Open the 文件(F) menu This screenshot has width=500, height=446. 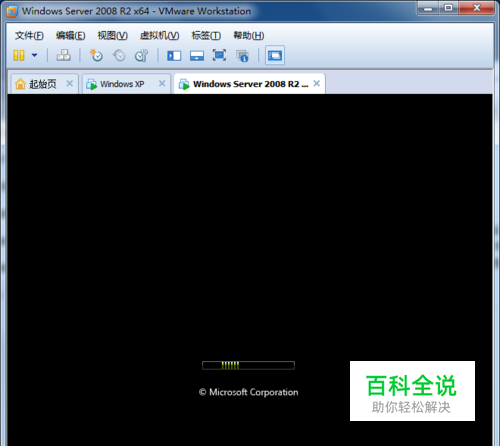tap(29, 35)
